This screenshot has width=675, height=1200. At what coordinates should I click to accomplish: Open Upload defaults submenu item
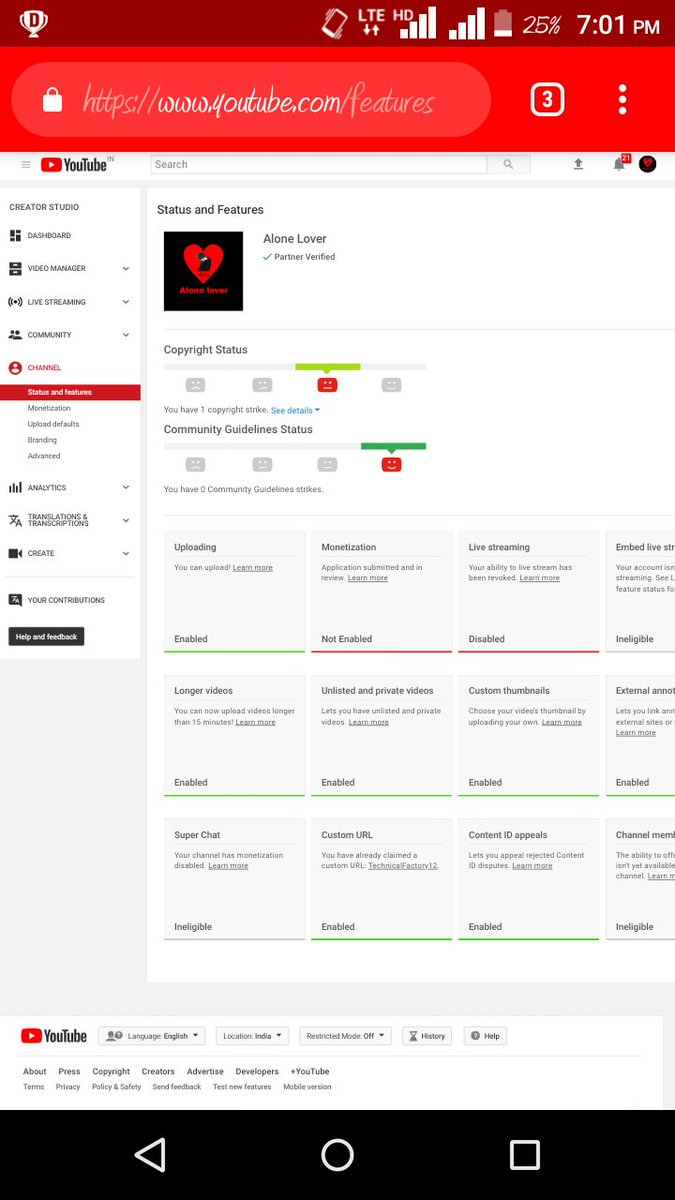(x=53, y=424)
